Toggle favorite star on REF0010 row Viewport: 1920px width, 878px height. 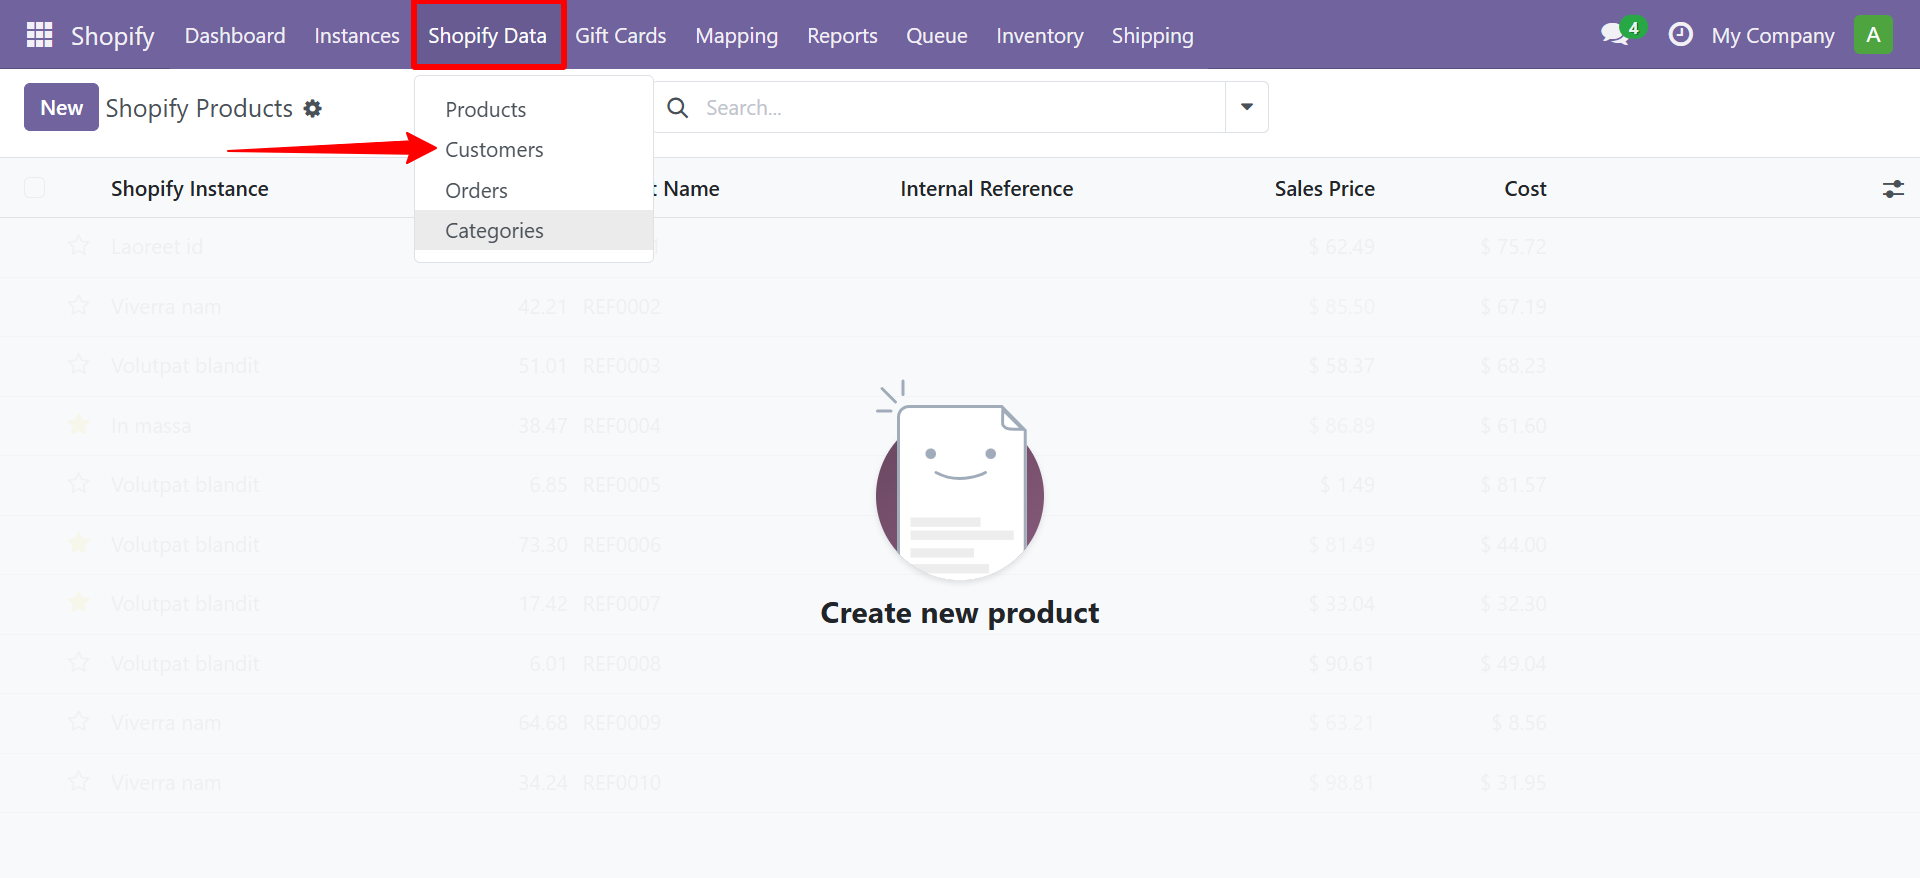coord(79,782)
